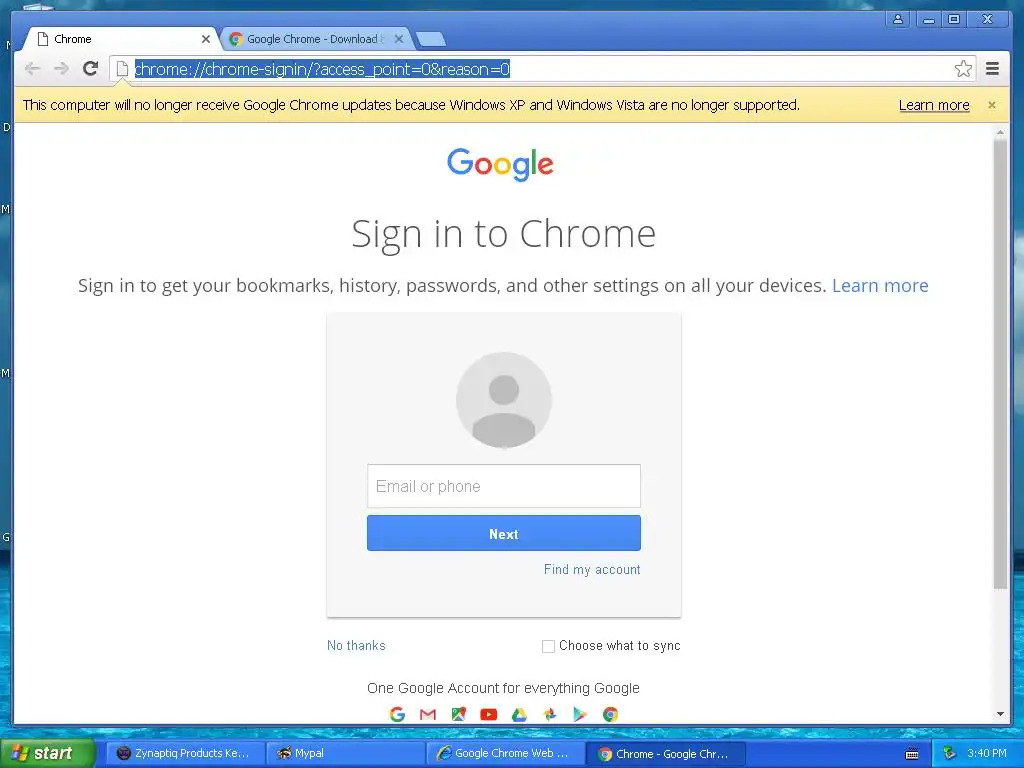Click the Google Maps service icon

(458, 714)
